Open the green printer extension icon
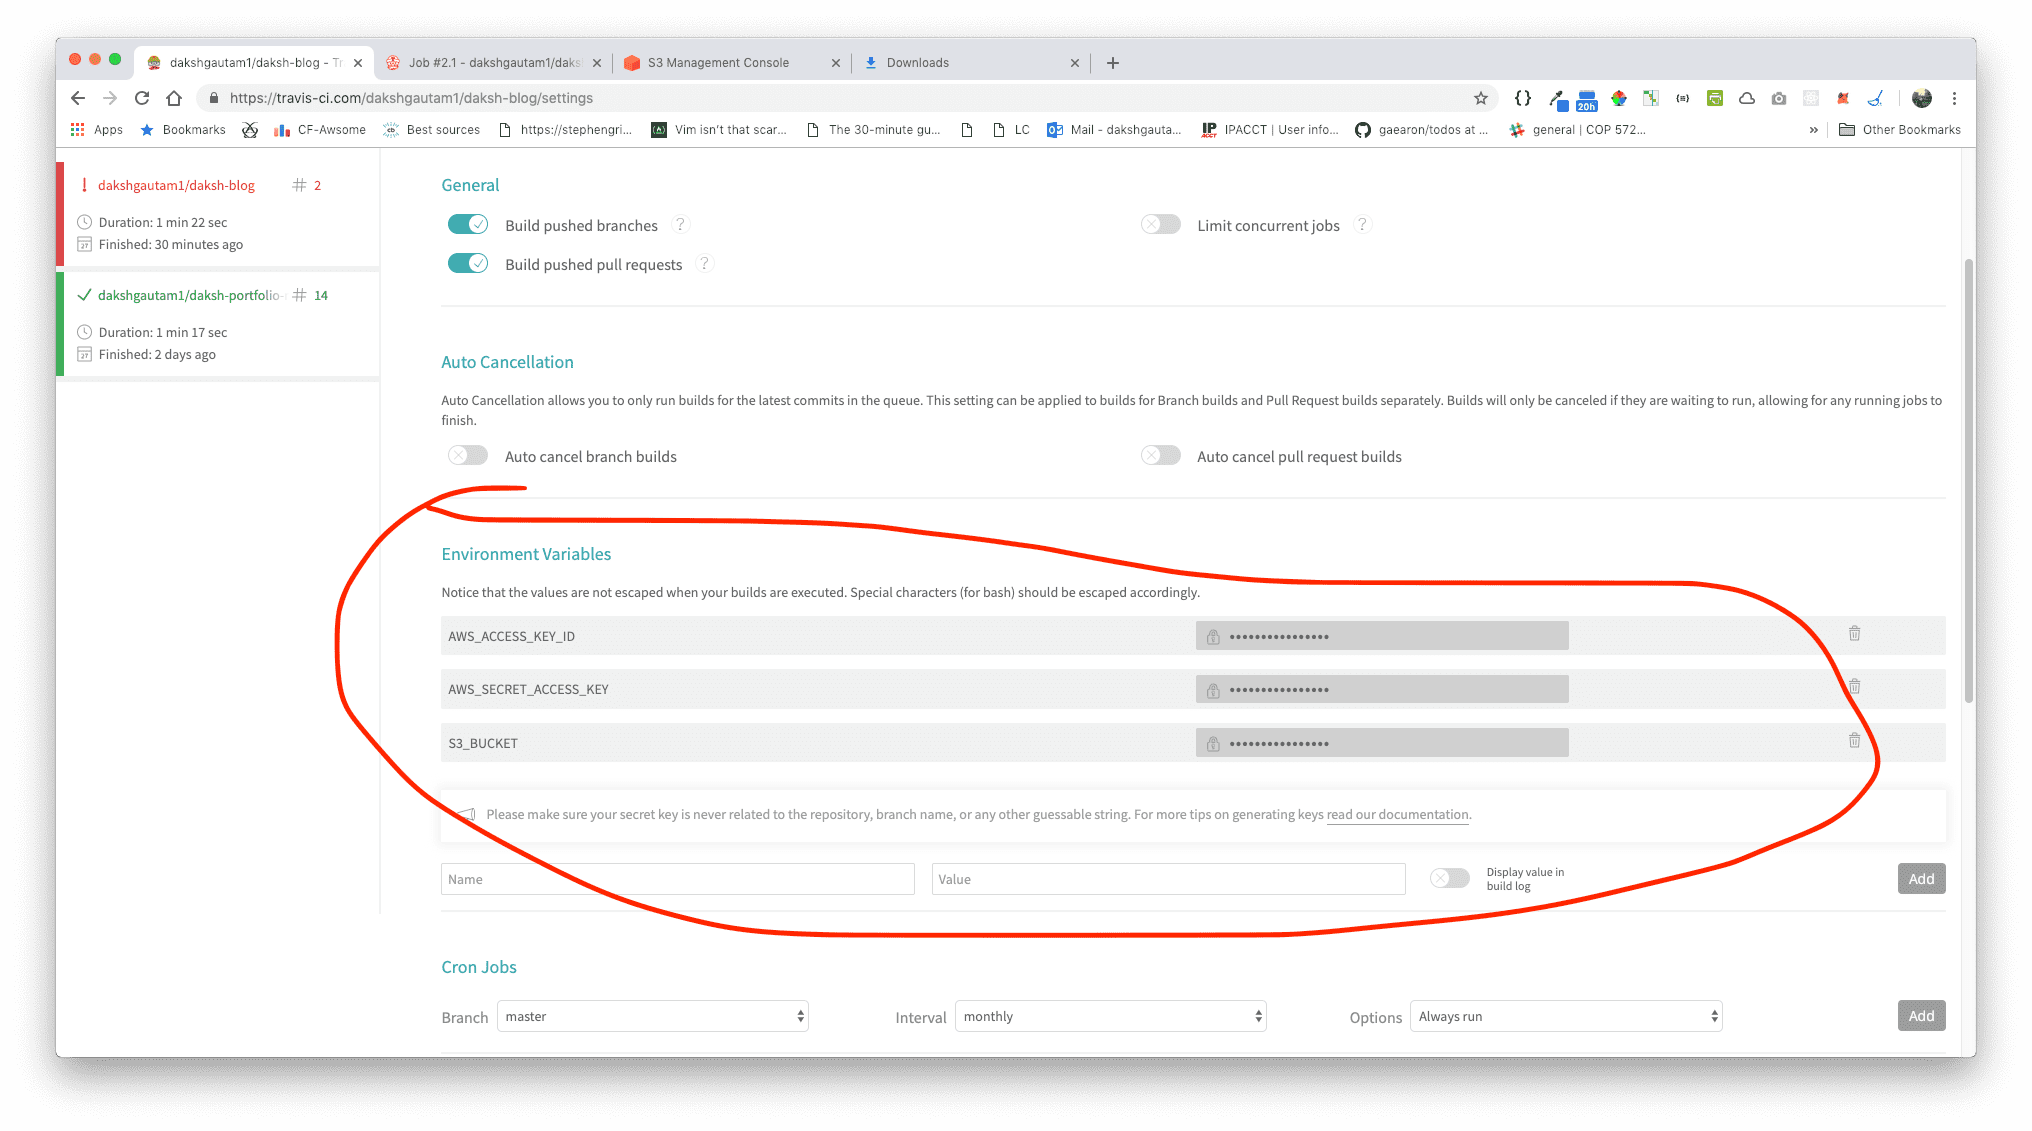The width and height of the screenshot is (2032, 1131). click(x=1715, y=98)
